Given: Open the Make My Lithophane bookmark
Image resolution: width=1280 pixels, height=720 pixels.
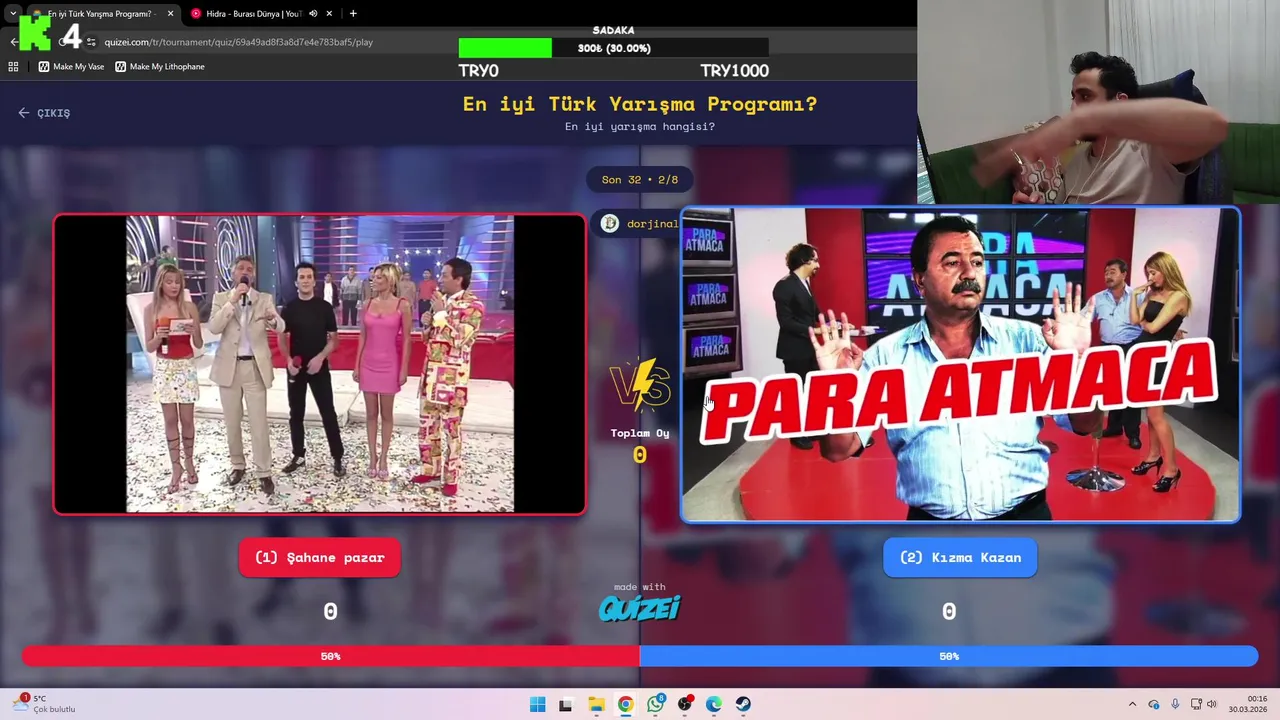Looking at the screenshot, I should click(x=160, y=67).
